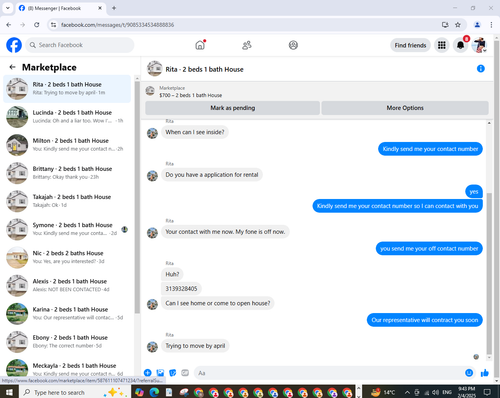Open more actions plus icon in composer

tap(148, 373)
